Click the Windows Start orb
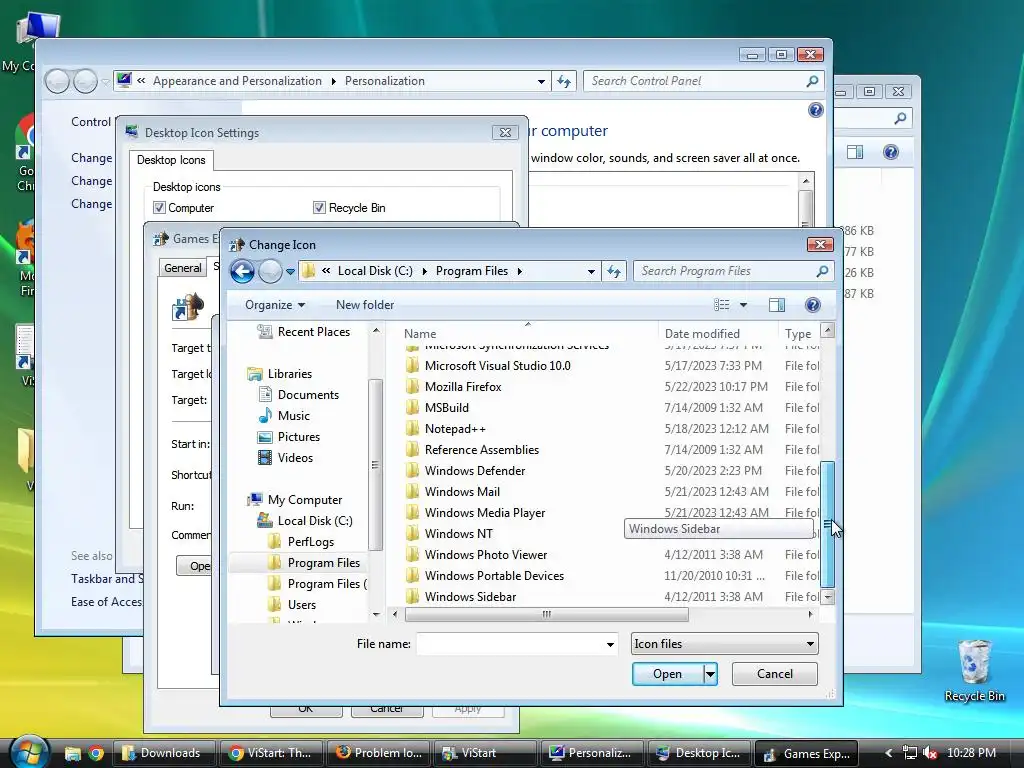Viewport: 1024px width, 768px height. point(29,751)
